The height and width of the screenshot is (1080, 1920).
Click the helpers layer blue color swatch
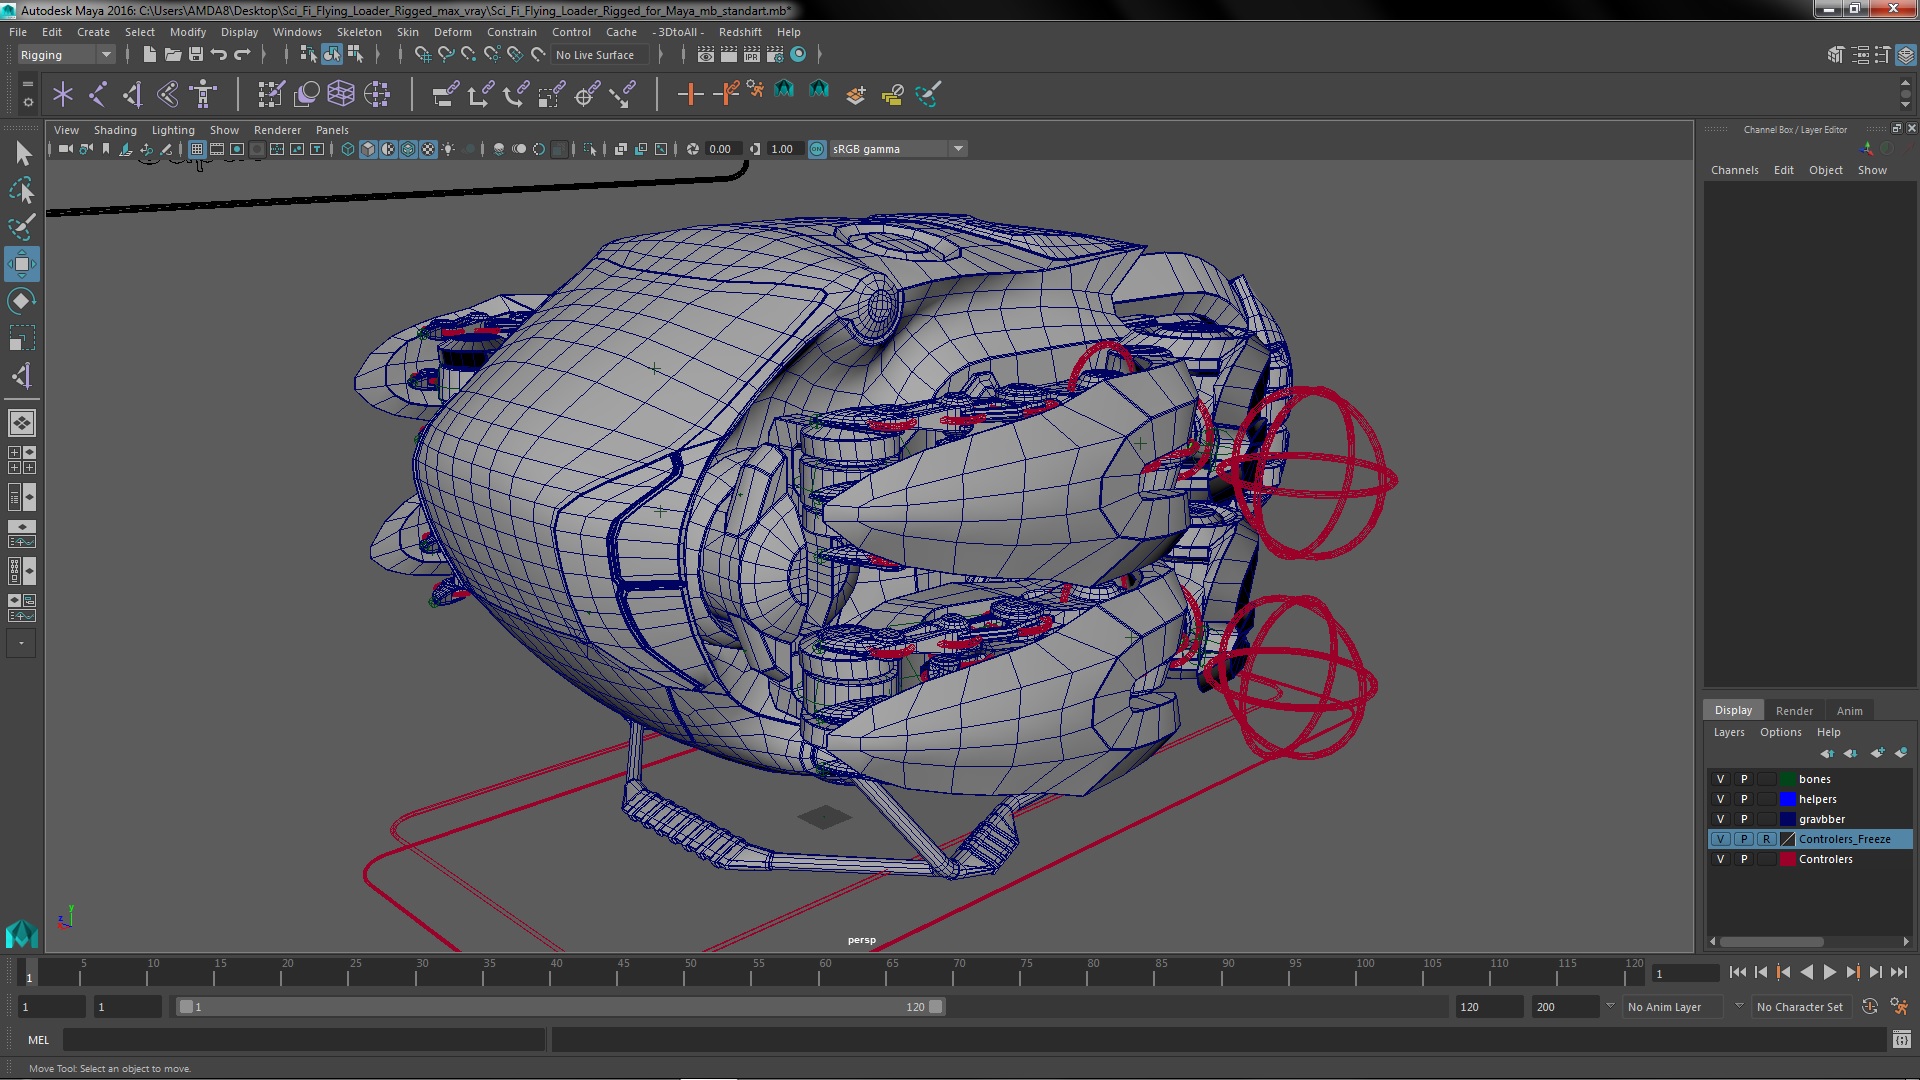(1787, 799)
